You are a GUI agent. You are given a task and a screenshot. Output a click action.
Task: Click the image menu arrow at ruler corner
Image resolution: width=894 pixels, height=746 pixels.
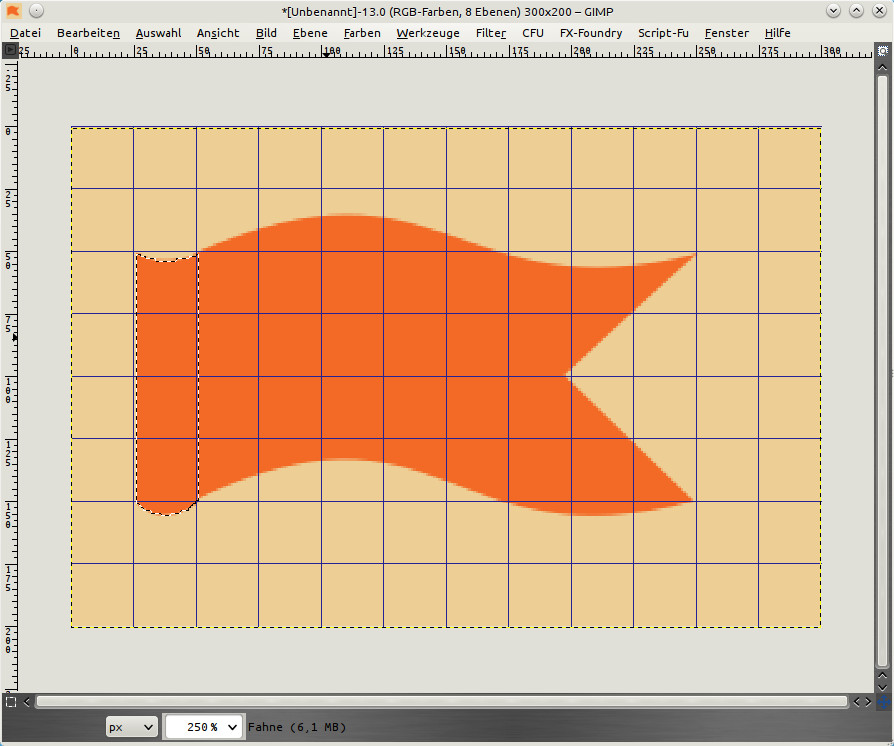[x=11, y=50]
